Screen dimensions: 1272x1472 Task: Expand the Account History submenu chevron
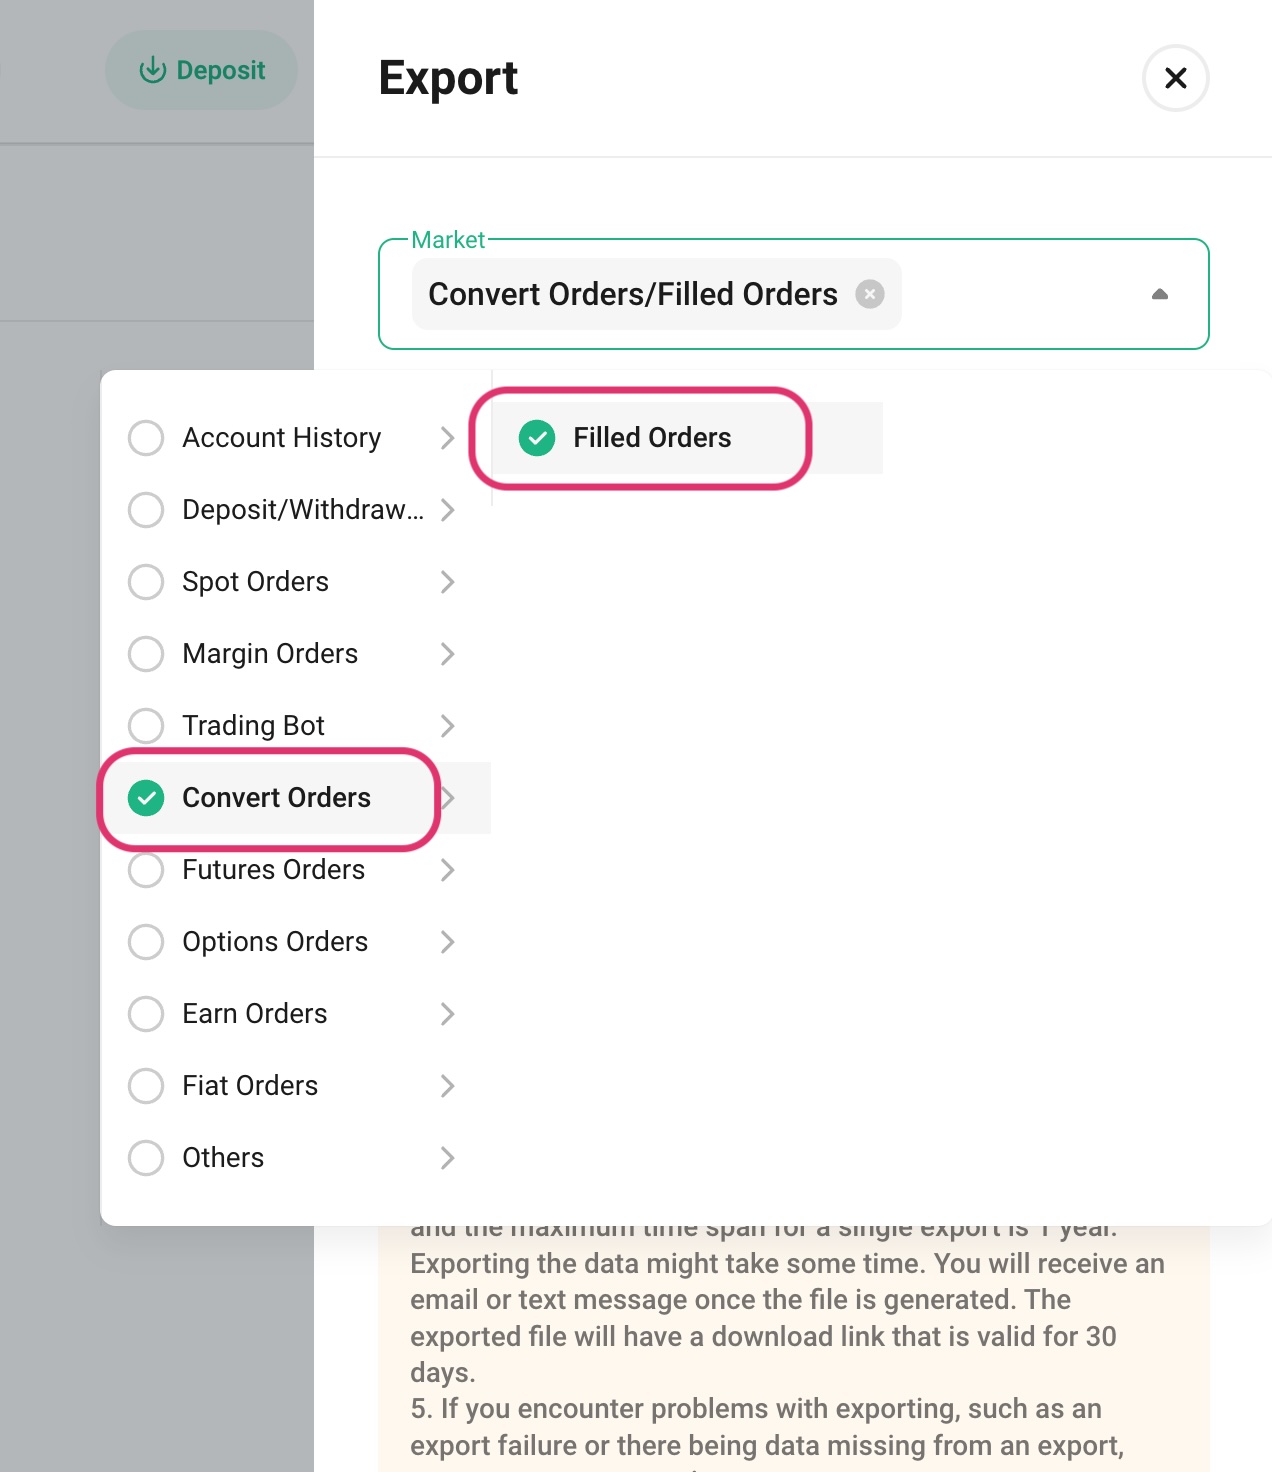pos(448,438)
